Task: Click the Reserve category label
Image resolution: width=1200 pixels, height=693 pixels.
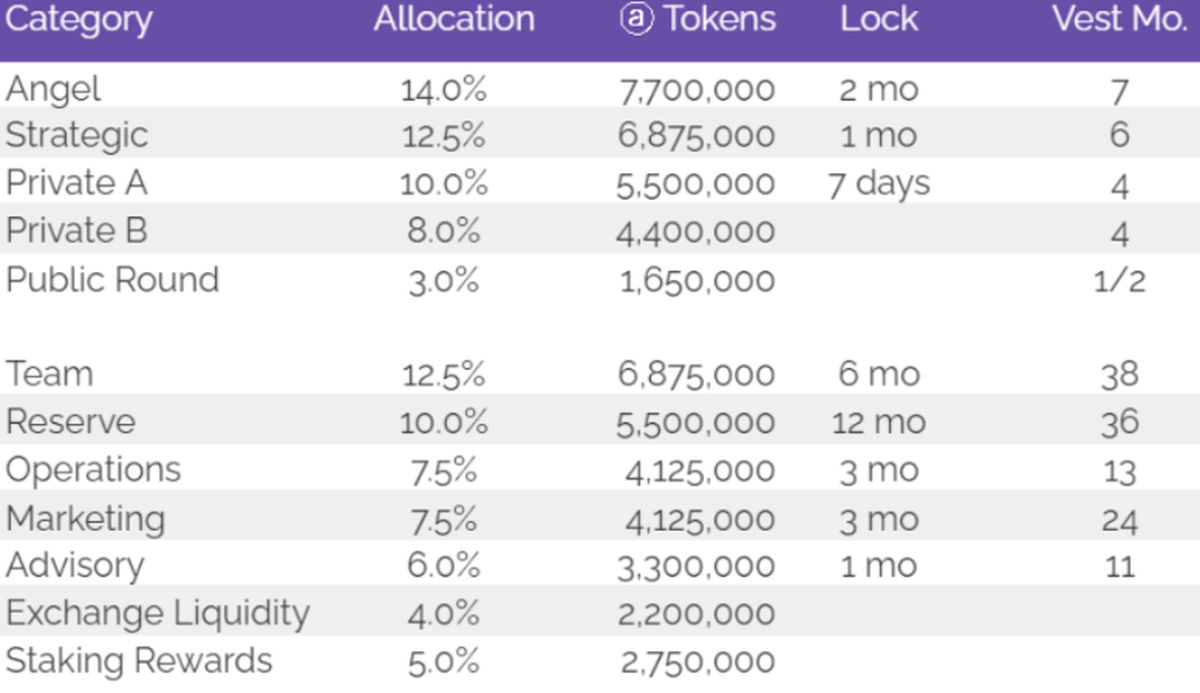Action: [x=70, y=421]
